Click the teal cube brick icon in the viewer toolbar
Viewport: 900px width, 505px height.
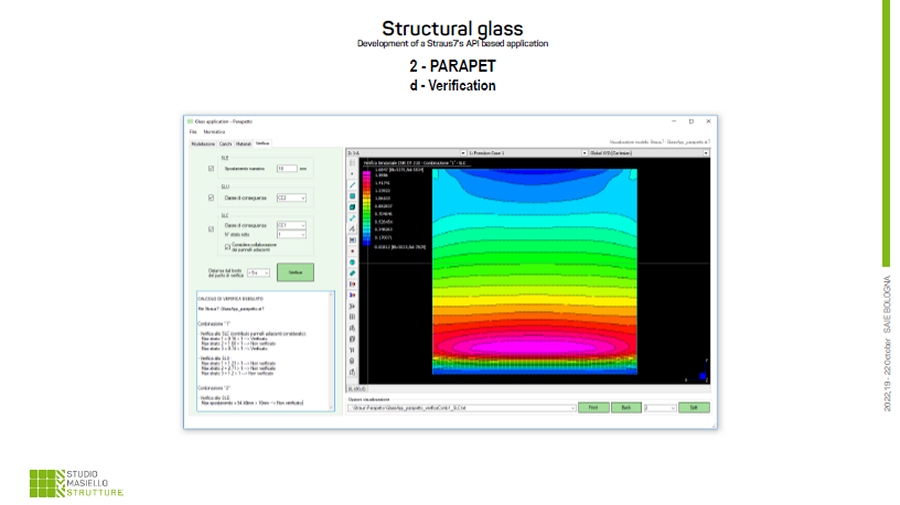click(352, 207)
